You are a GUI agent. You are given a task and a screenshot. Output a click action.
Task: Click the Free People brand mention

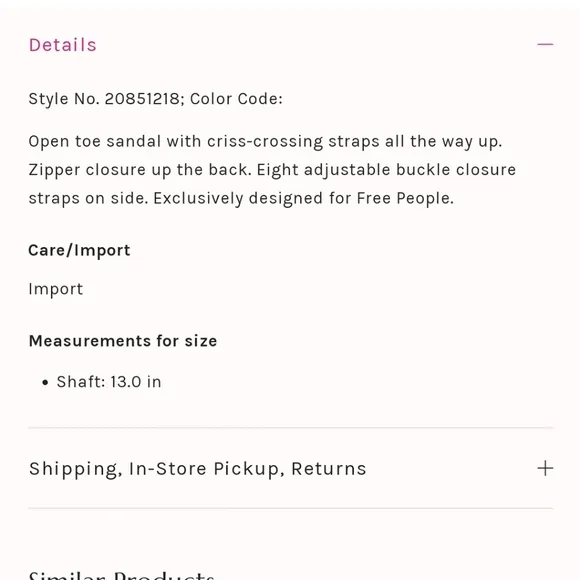pyautogui.click(x=405, y=198)
